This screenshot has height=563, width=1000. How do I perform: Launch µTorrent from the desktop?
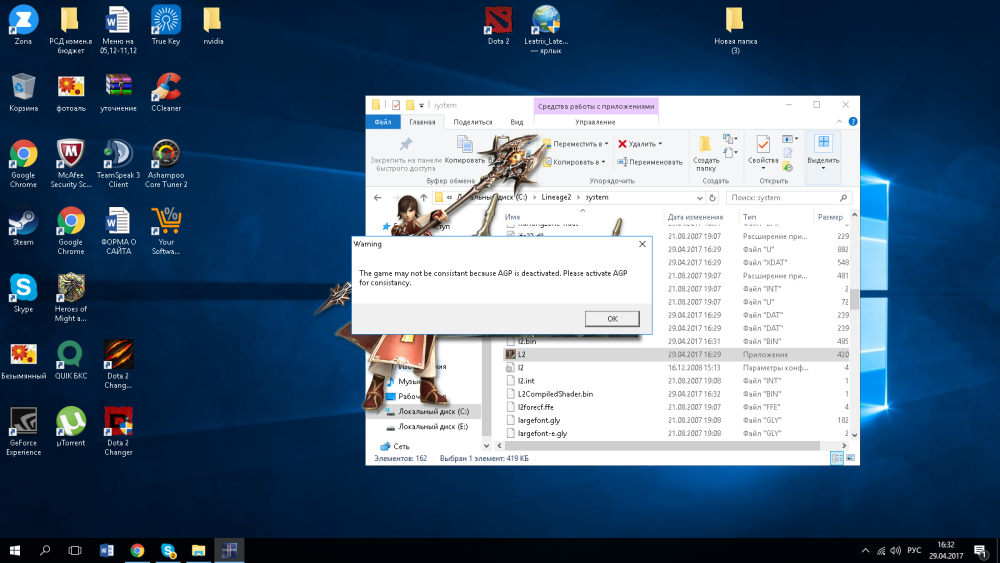(x=70, y=420)
